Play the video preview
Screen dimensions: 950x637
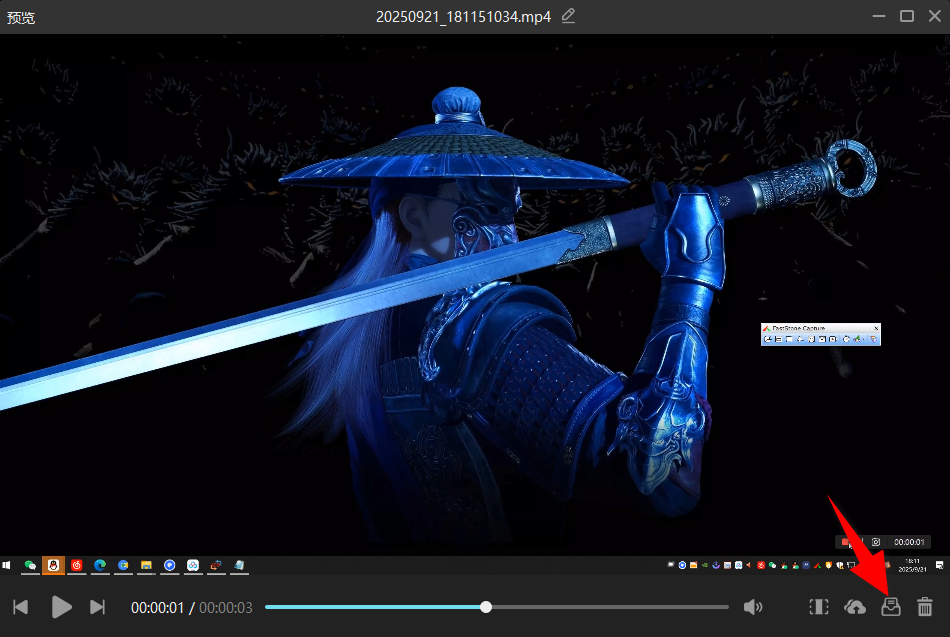[61, 607]
